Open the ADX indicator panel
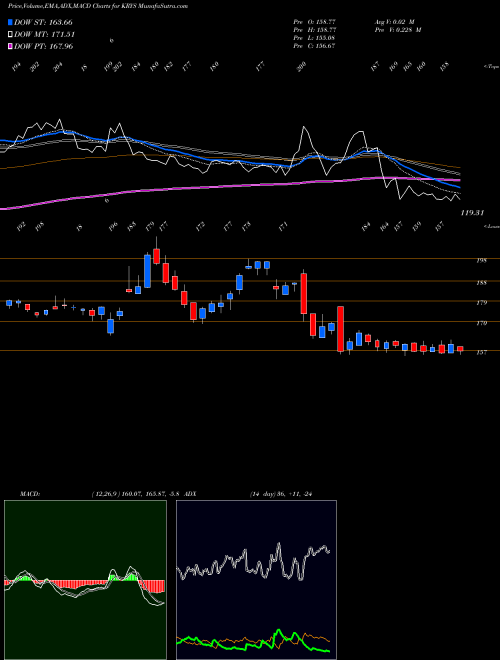The image size is (500, 660). [256, 580]
